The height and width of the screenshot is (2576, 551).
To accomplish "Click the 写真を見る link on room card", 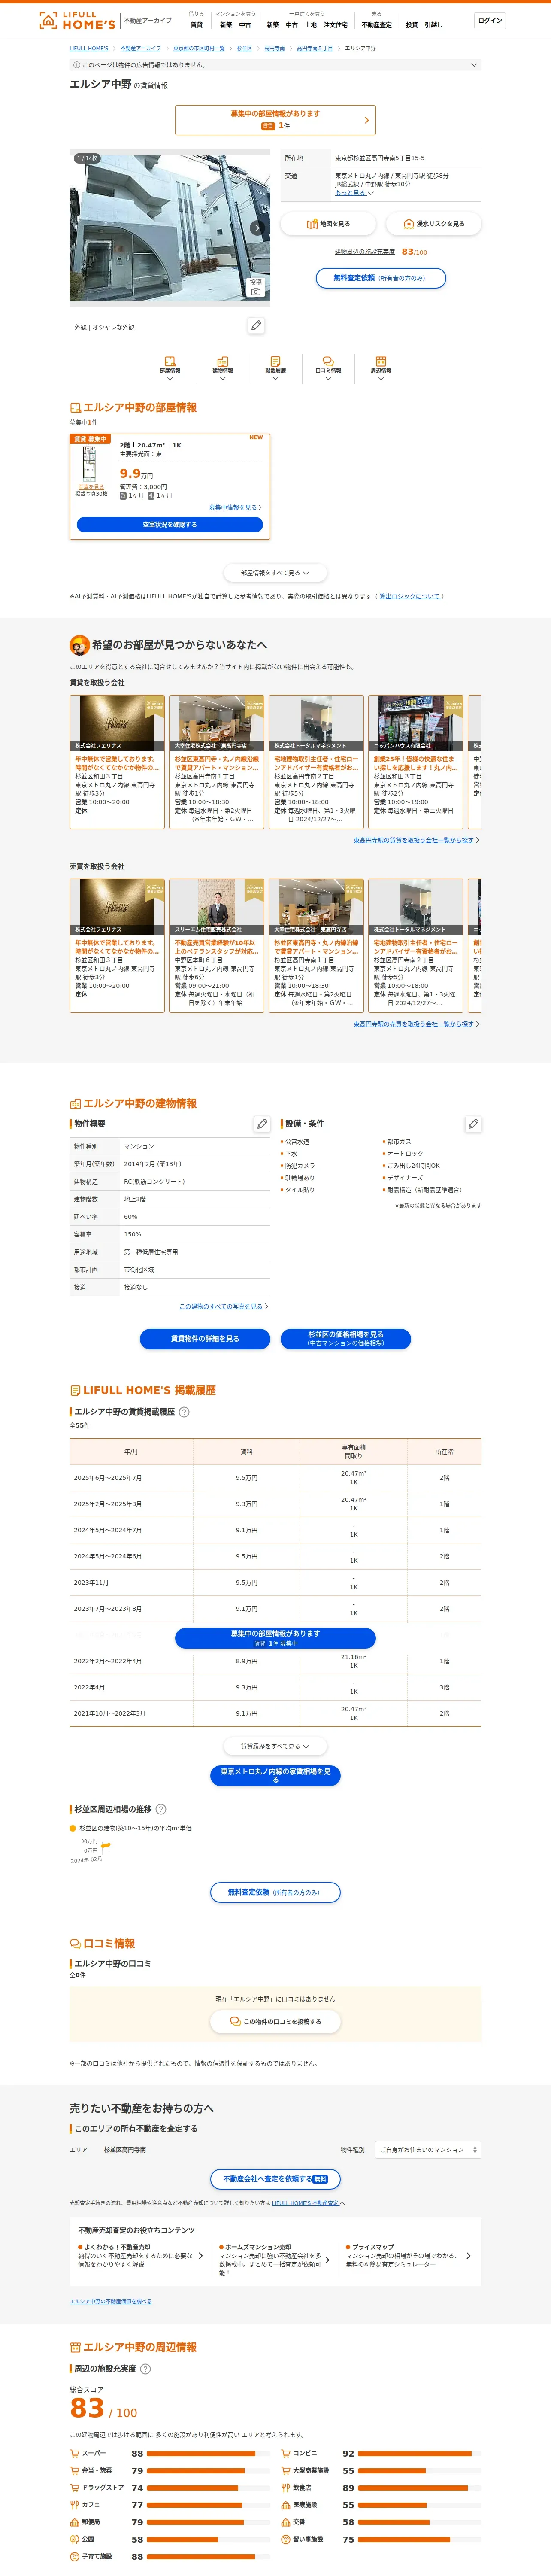I will tap(91, 487).
